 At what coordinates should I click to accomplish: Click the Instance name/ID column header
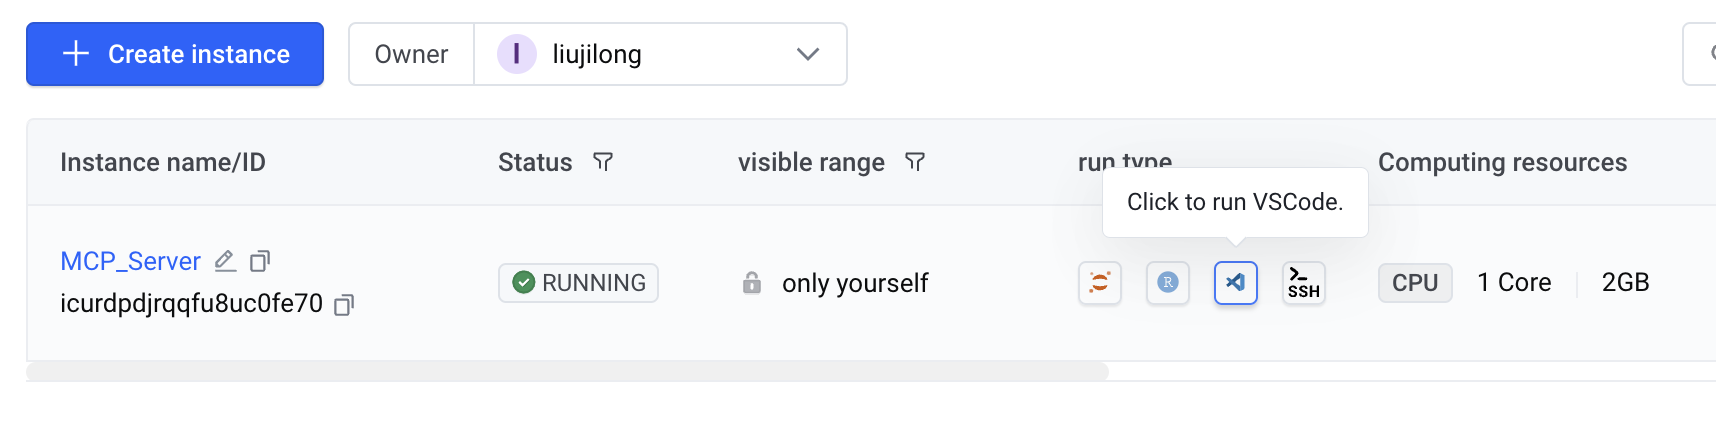[163, 162]
